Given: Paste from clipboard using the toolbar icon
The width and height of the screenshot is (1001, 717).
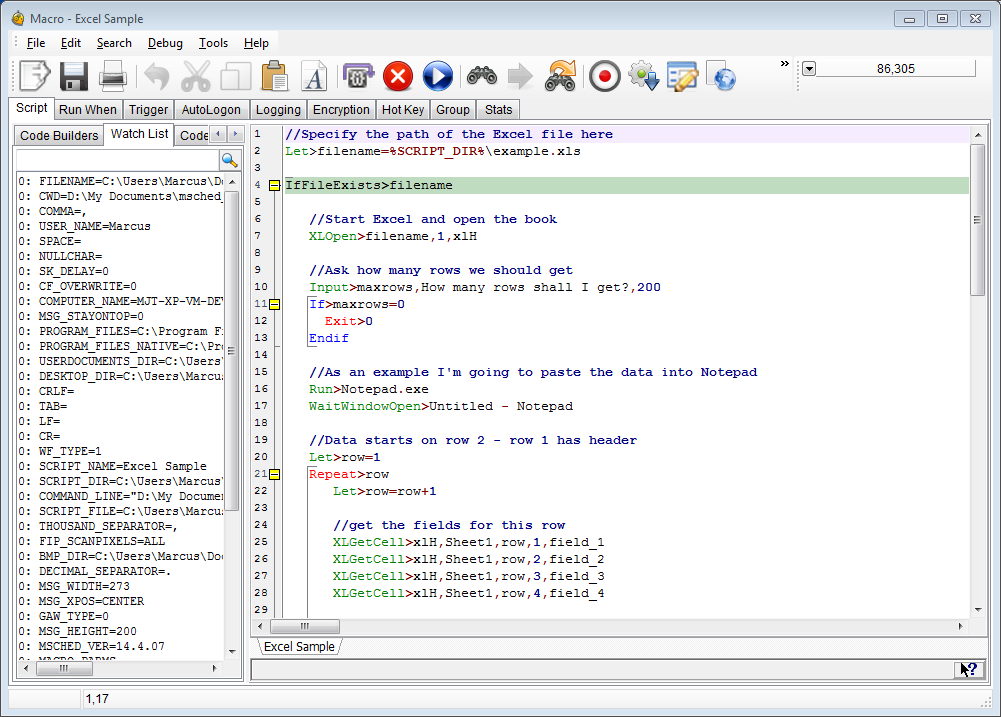Looking at the screenshot, I should [x=274, y=76].
